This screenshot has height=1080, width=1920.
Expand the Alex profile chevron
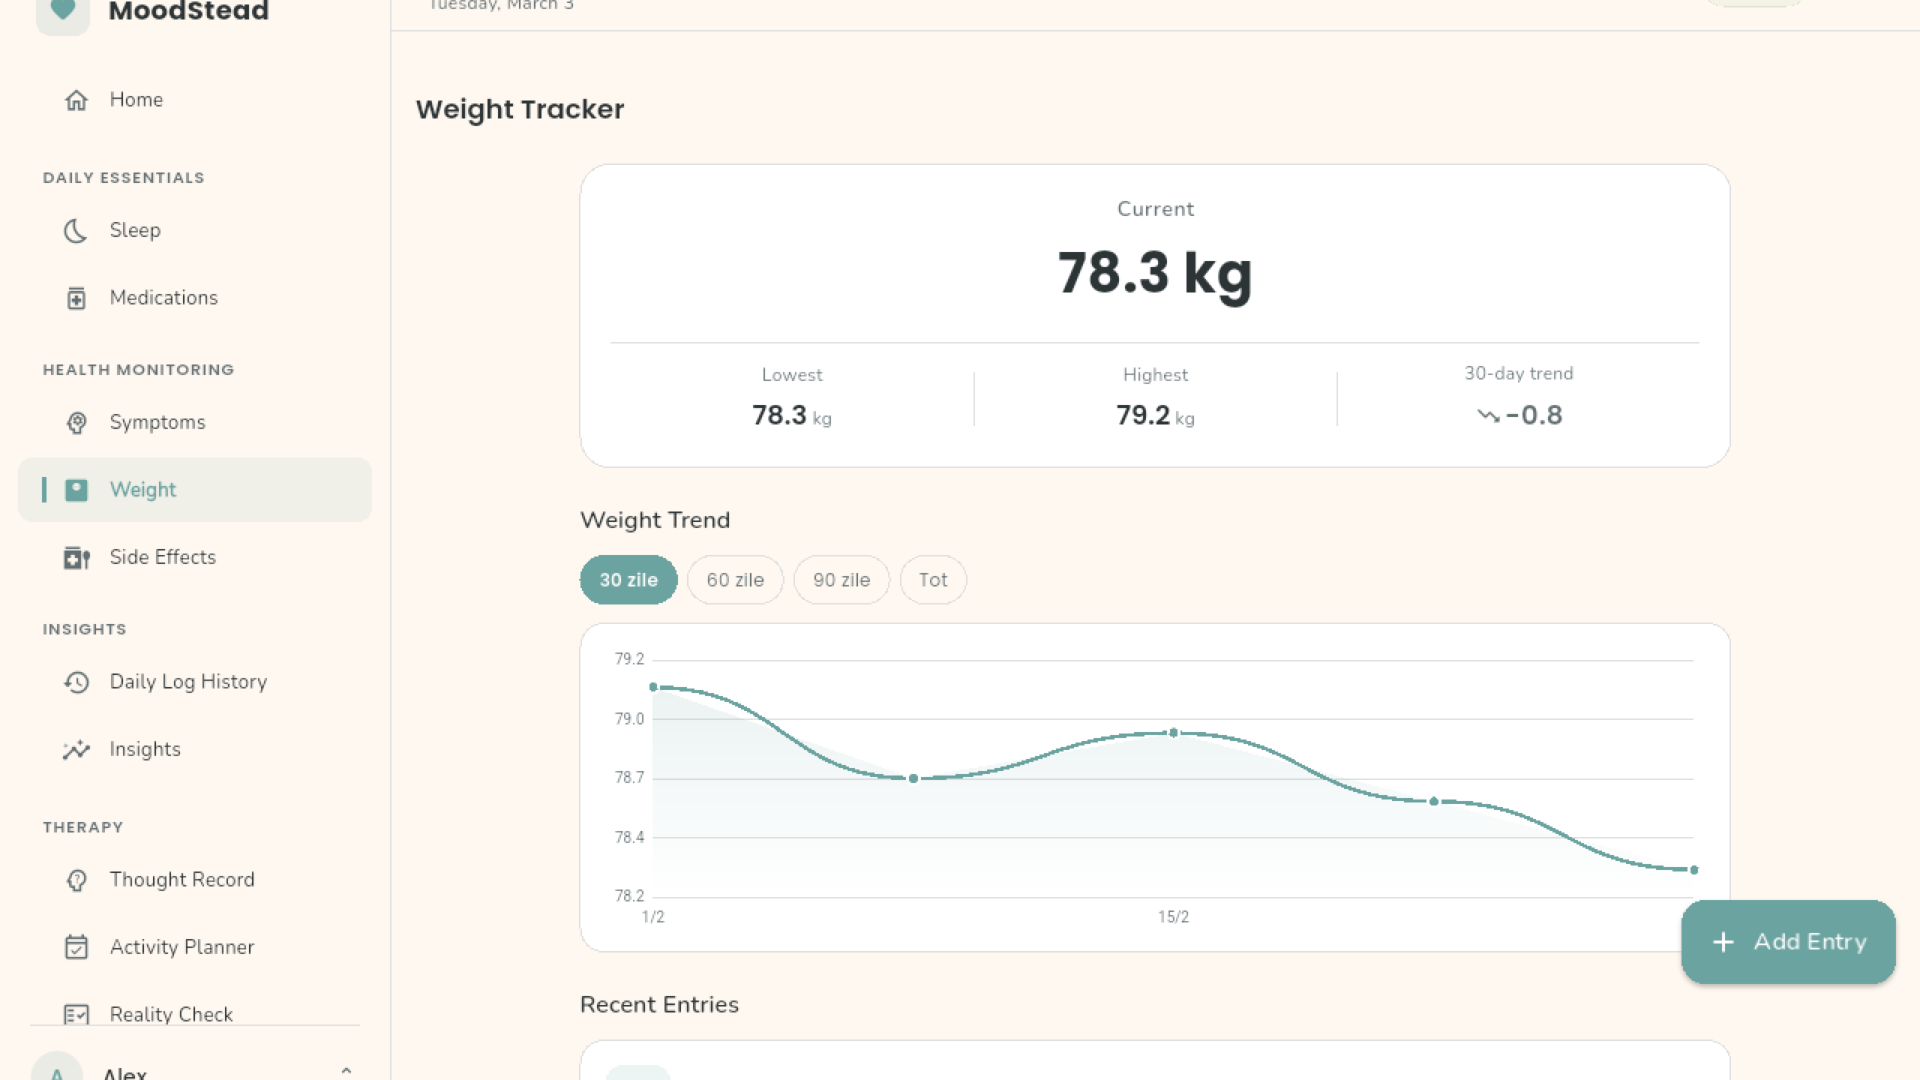(346, 1070)
